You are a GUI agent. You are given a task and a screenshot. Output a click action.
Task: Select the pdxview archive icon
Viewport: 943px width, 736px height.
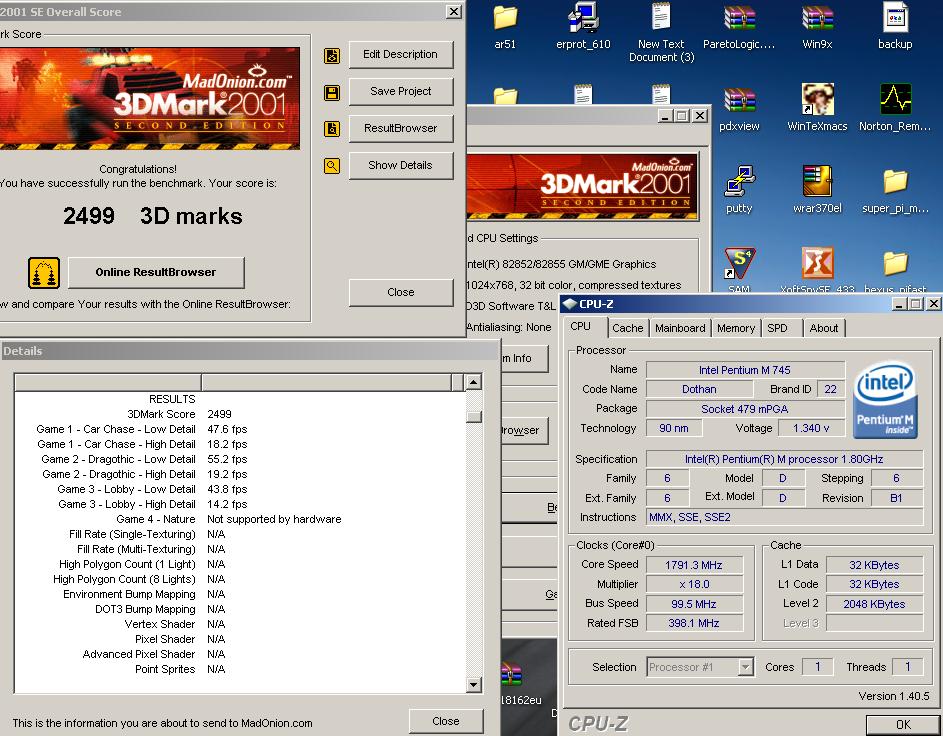[739, 100]
